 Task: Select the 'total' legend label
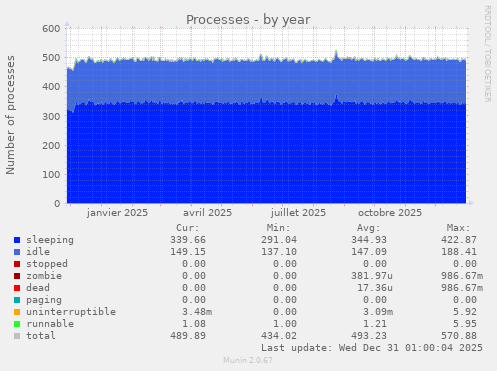(41, 336)
